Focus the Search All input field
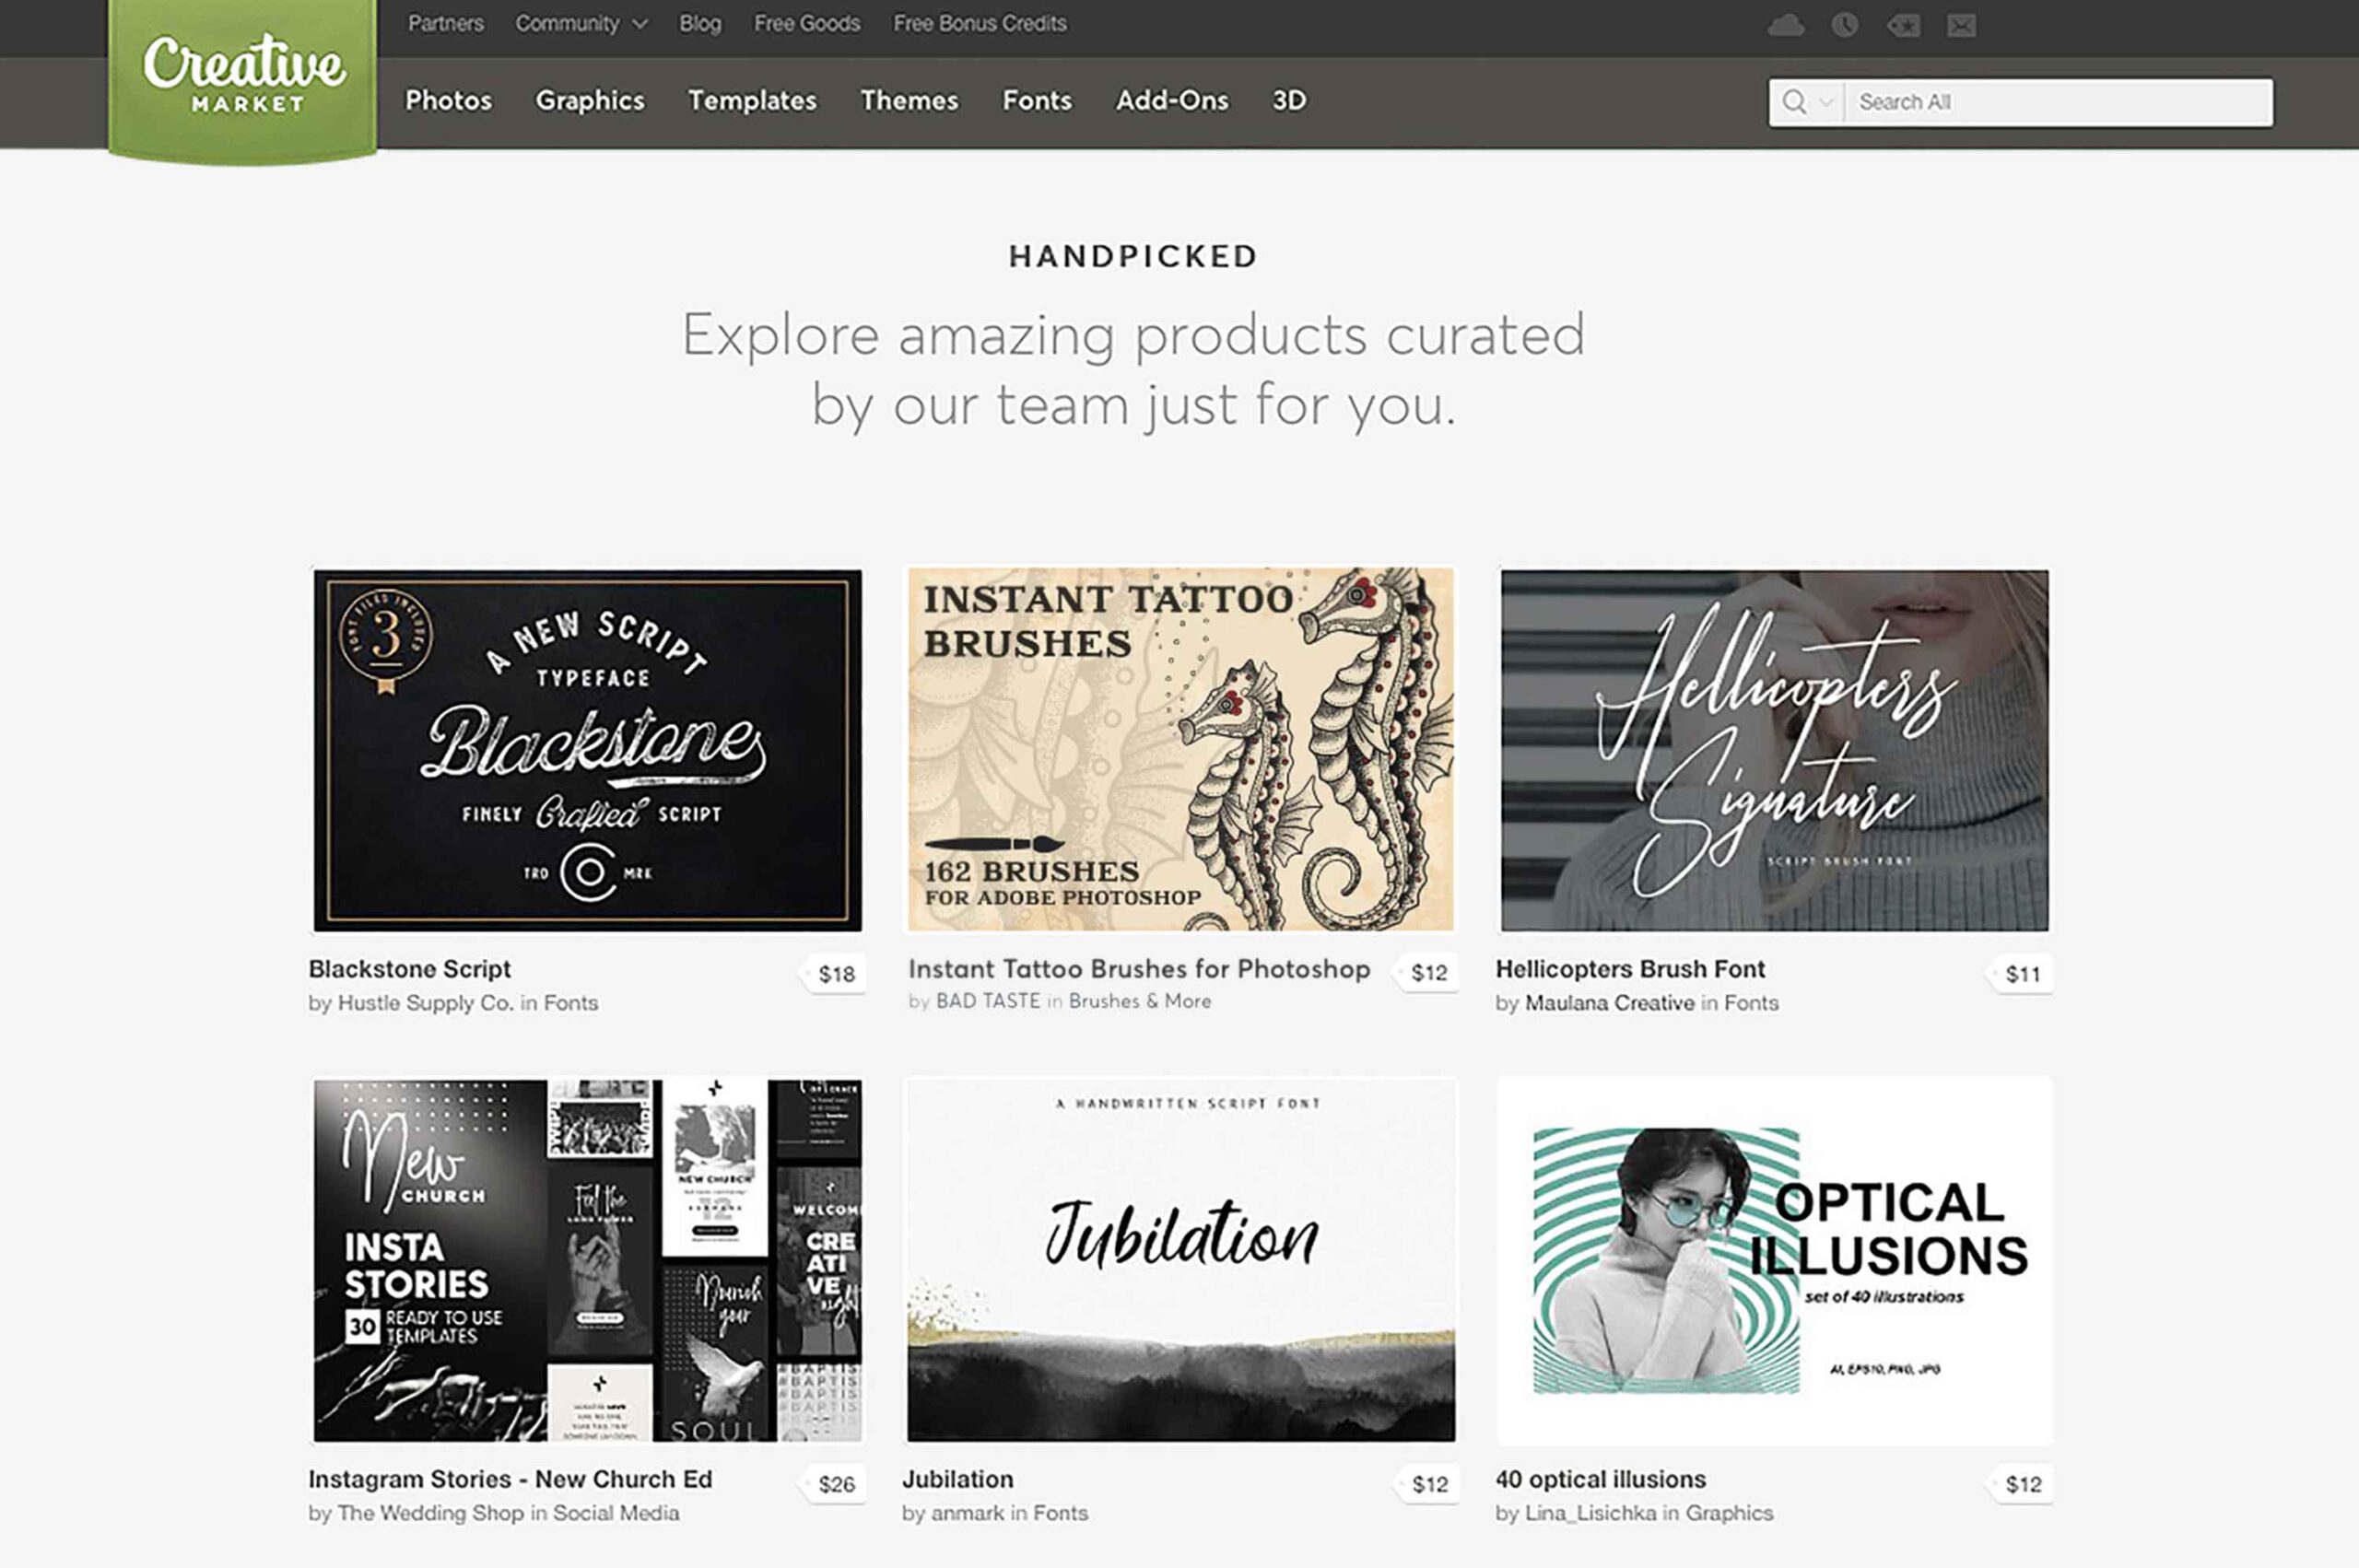 (2058, 102)
